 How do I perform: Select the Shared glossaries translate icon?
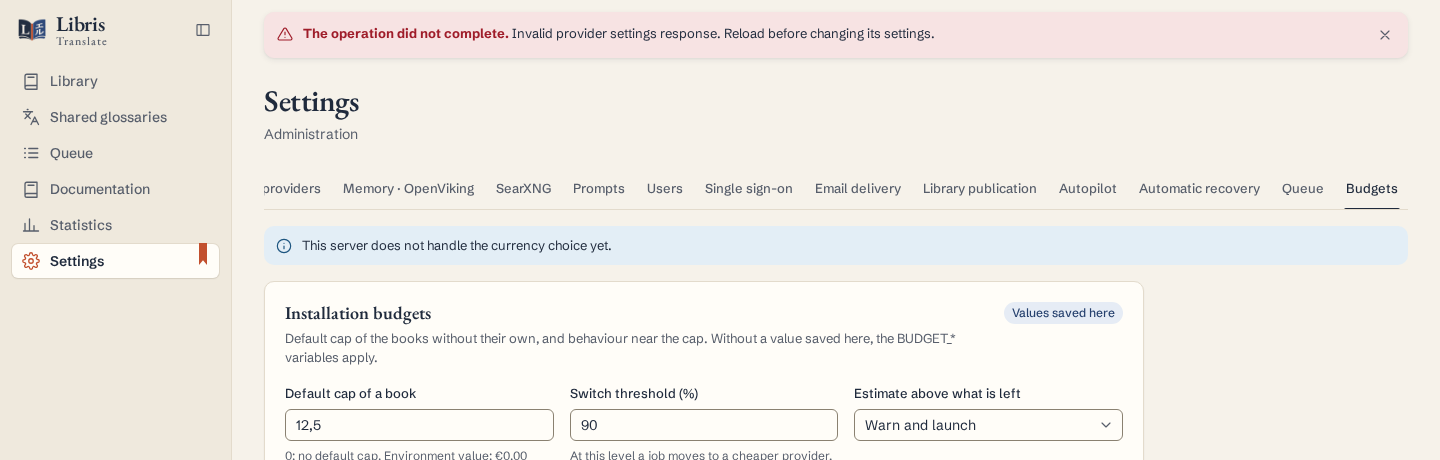click(x=31, y=117)
